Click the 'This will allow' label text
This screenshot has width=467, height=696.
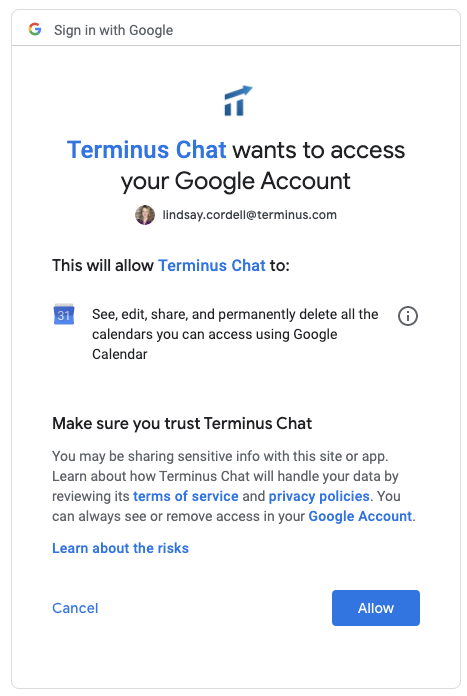[103, 265]
